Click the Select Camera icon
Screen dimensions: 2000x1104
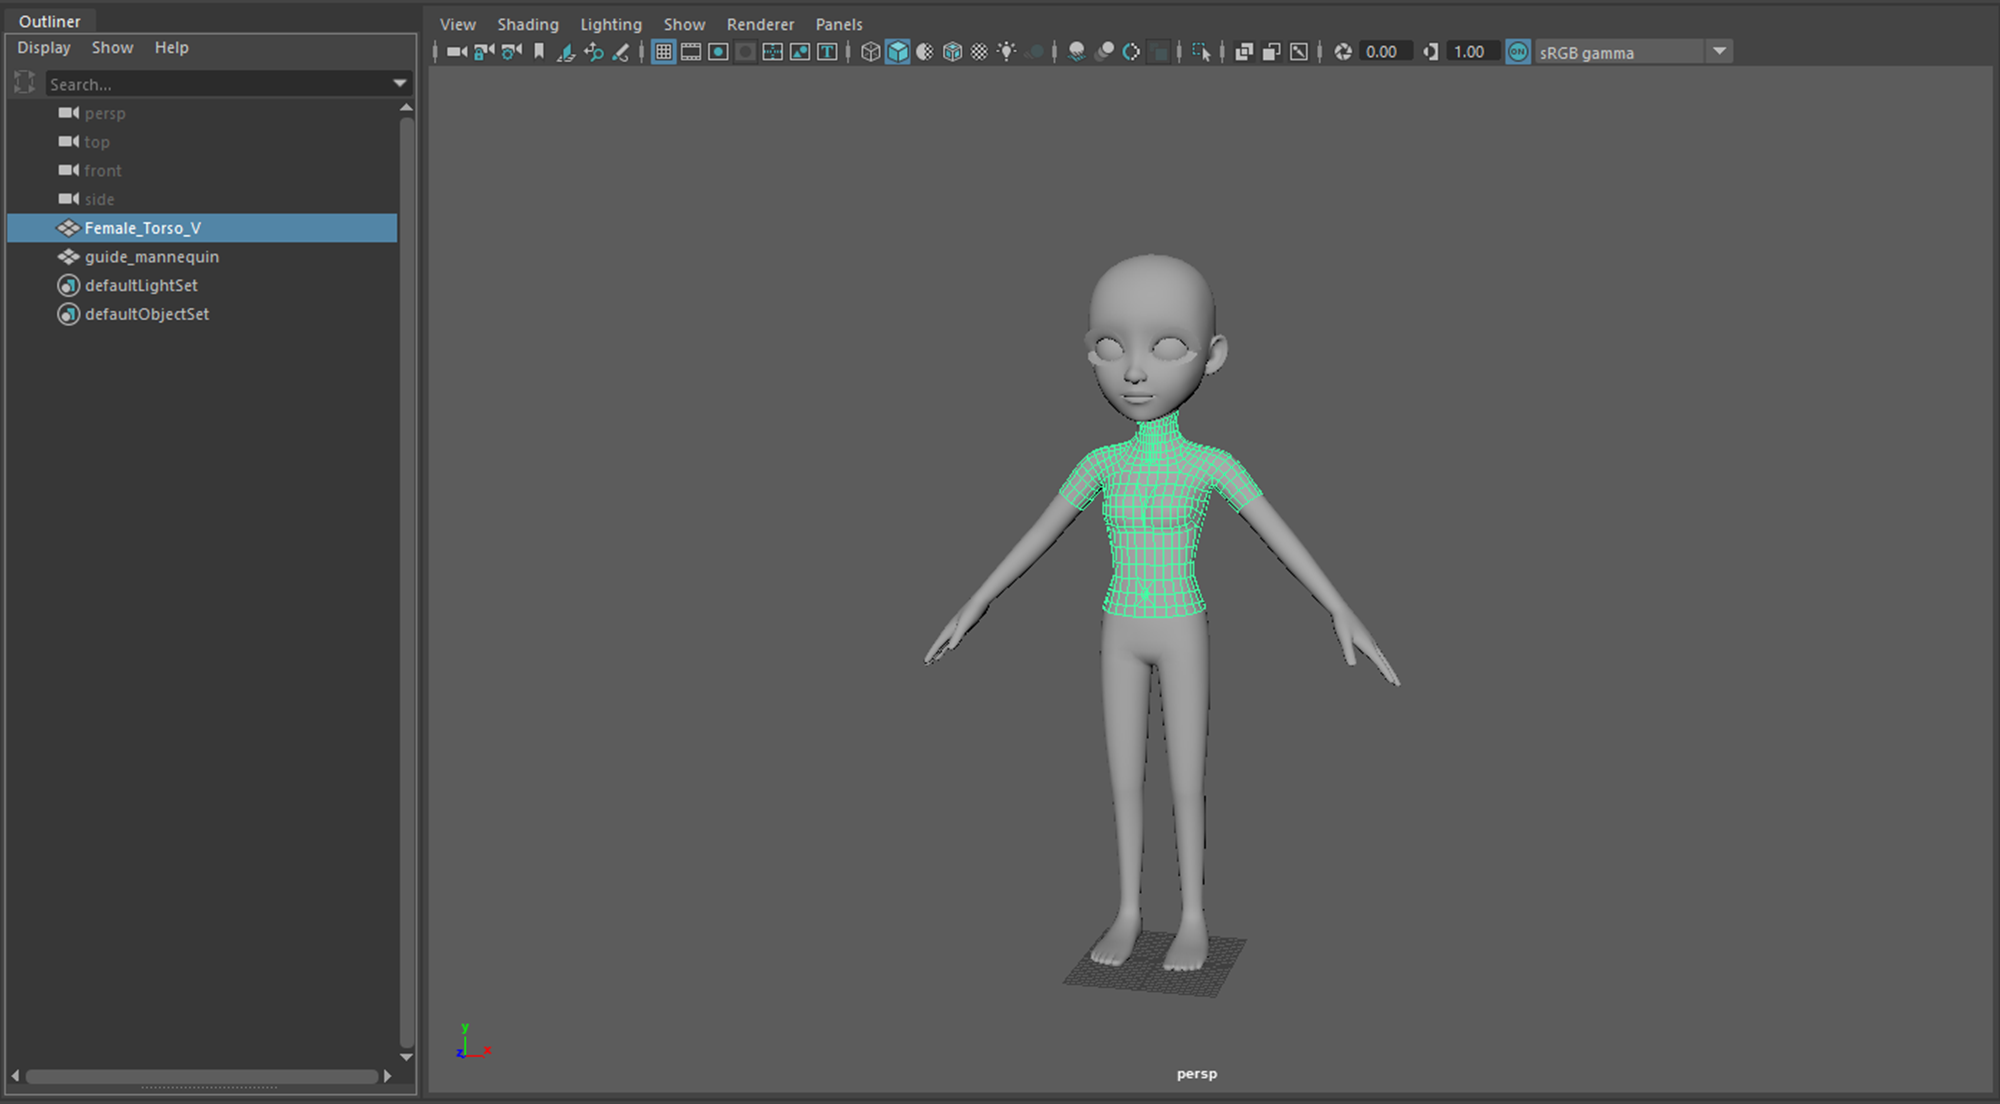click(457, 52)
